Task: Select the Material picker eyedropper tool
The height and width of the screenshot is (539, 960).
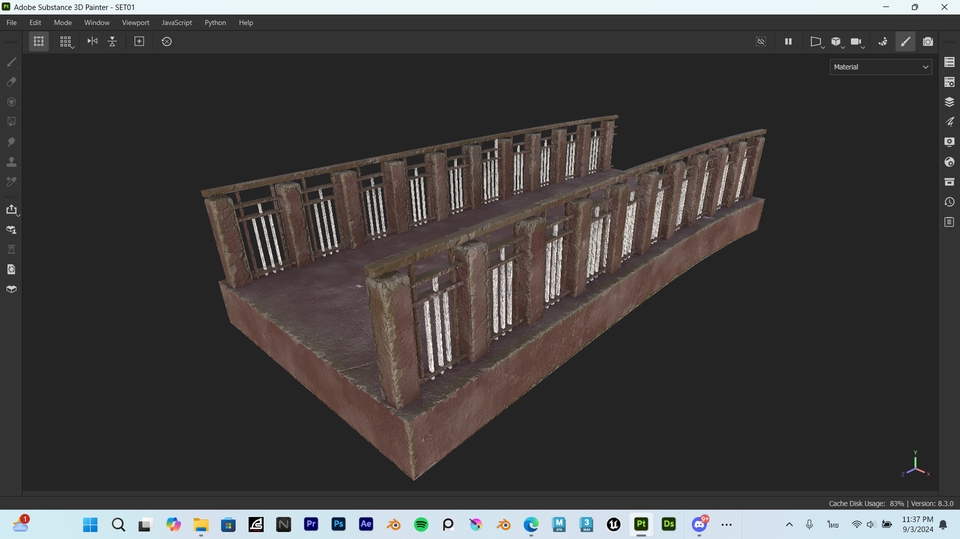Action: [11, 181]
